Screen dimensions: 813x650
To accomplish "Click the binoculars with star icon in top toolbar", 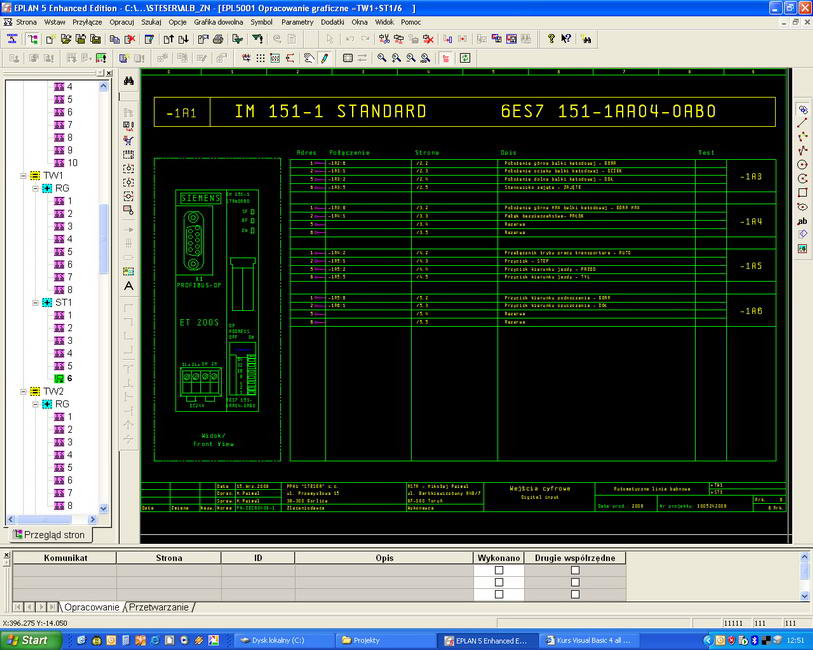I will (x=586, y=39).
